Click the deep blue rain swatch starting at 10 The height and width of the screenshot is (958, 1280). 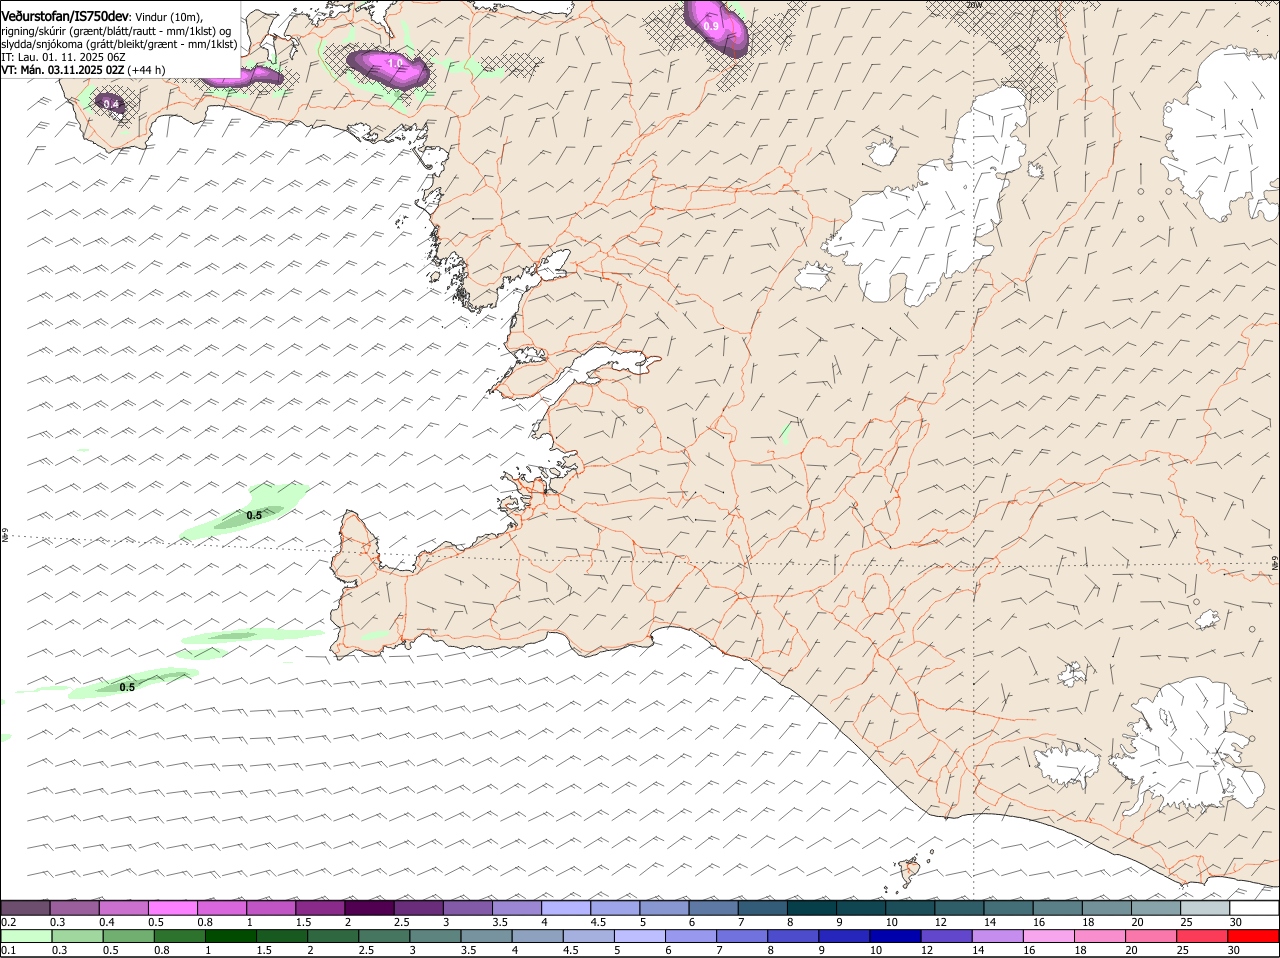click(x=895, y=936)
